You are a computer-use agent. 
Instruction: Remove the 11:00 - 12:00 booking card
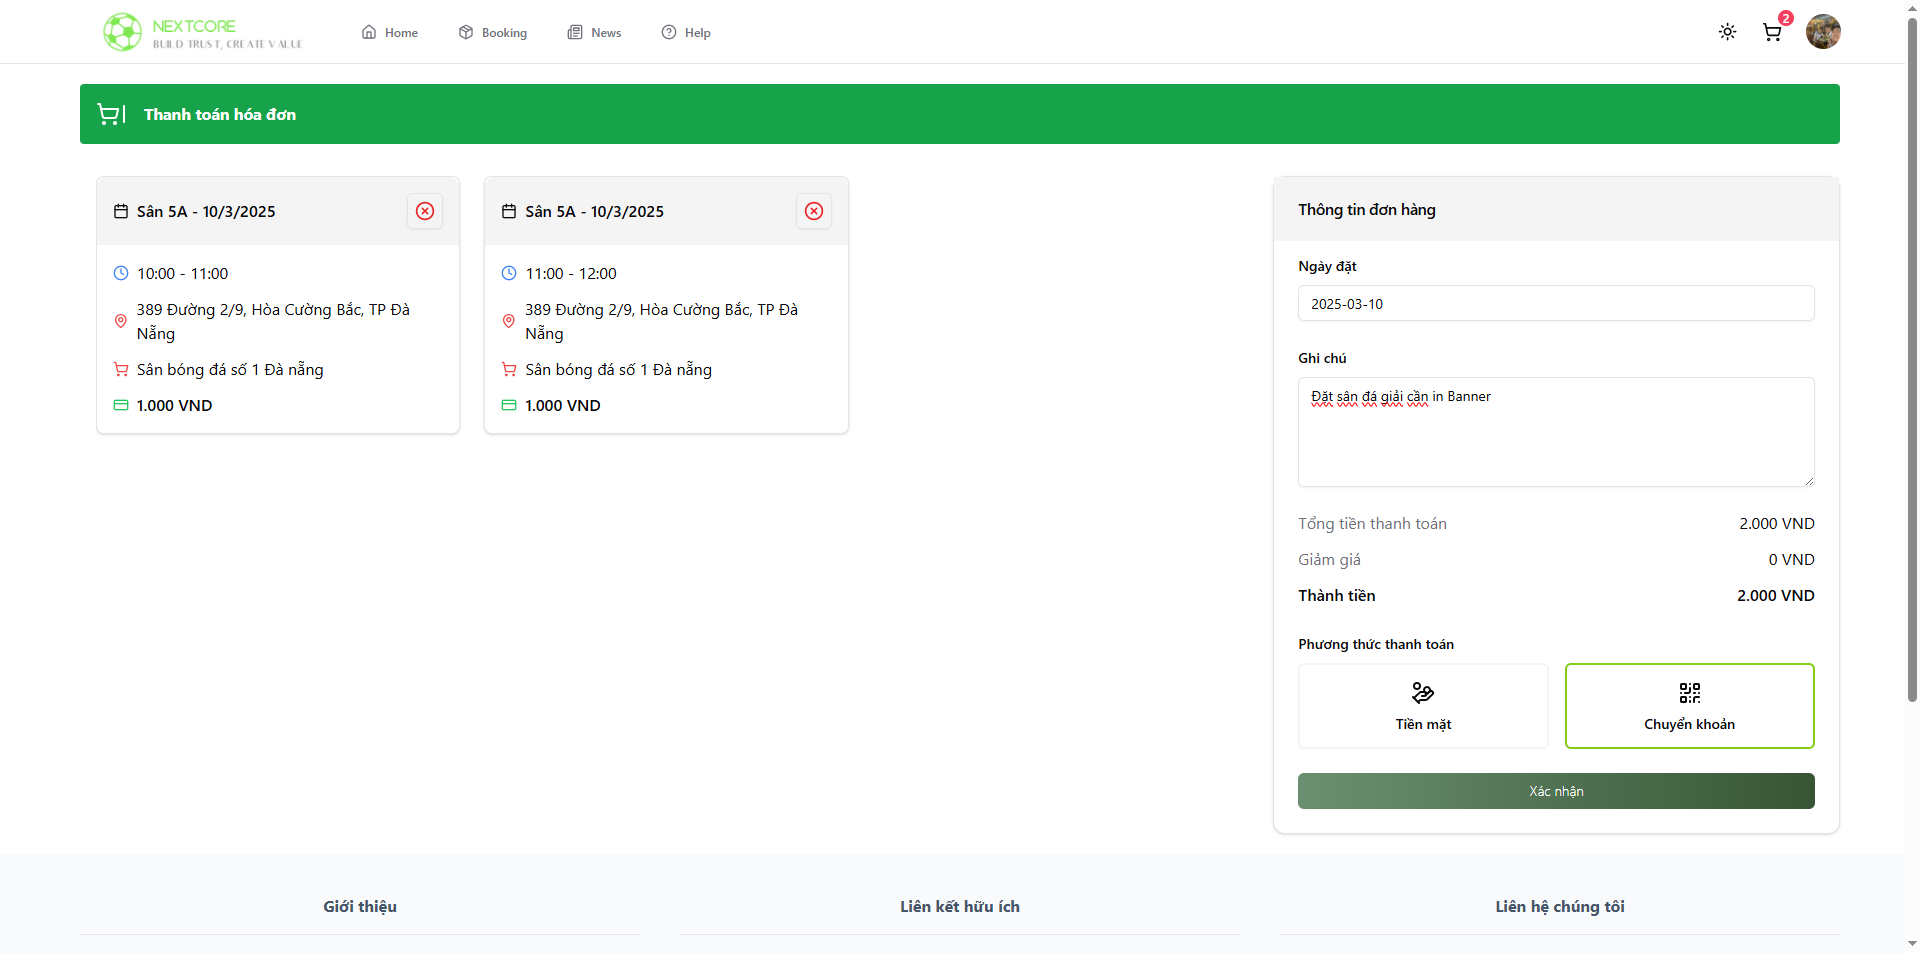click(x=814, y=211)
